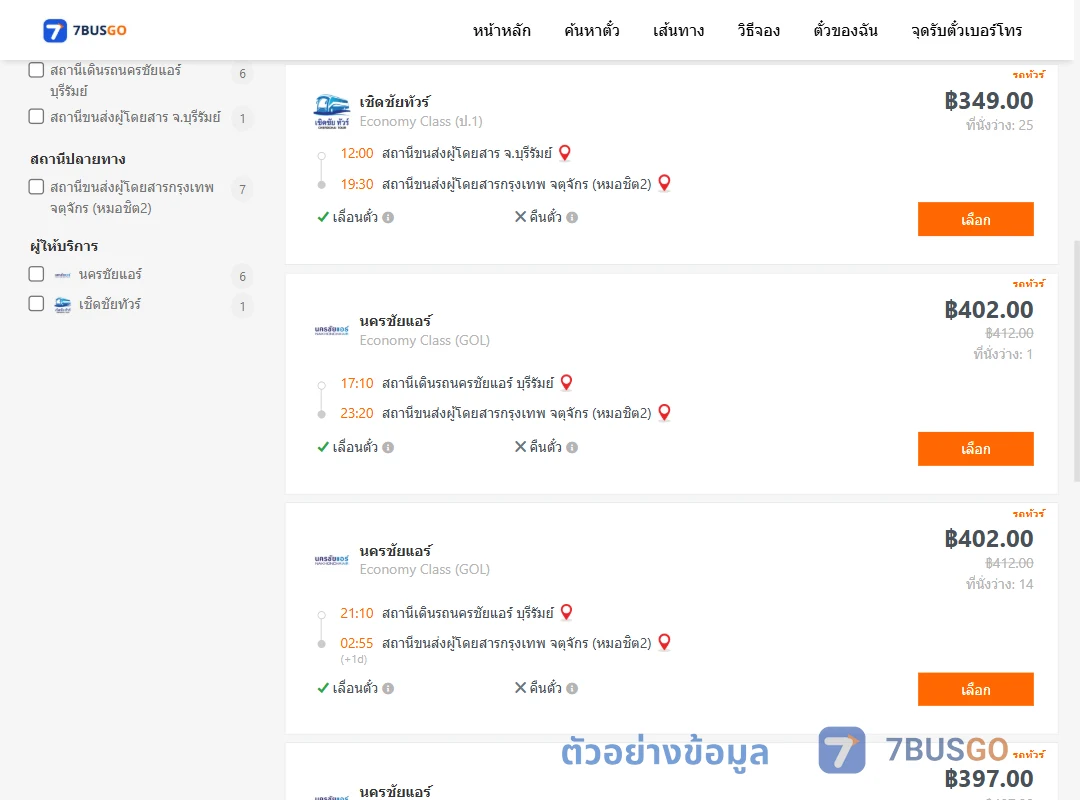The width and height of the screenshot is (1080, 800).
Task: Check the นครชัยแอร์ operator filter
Action: point(37,274)
